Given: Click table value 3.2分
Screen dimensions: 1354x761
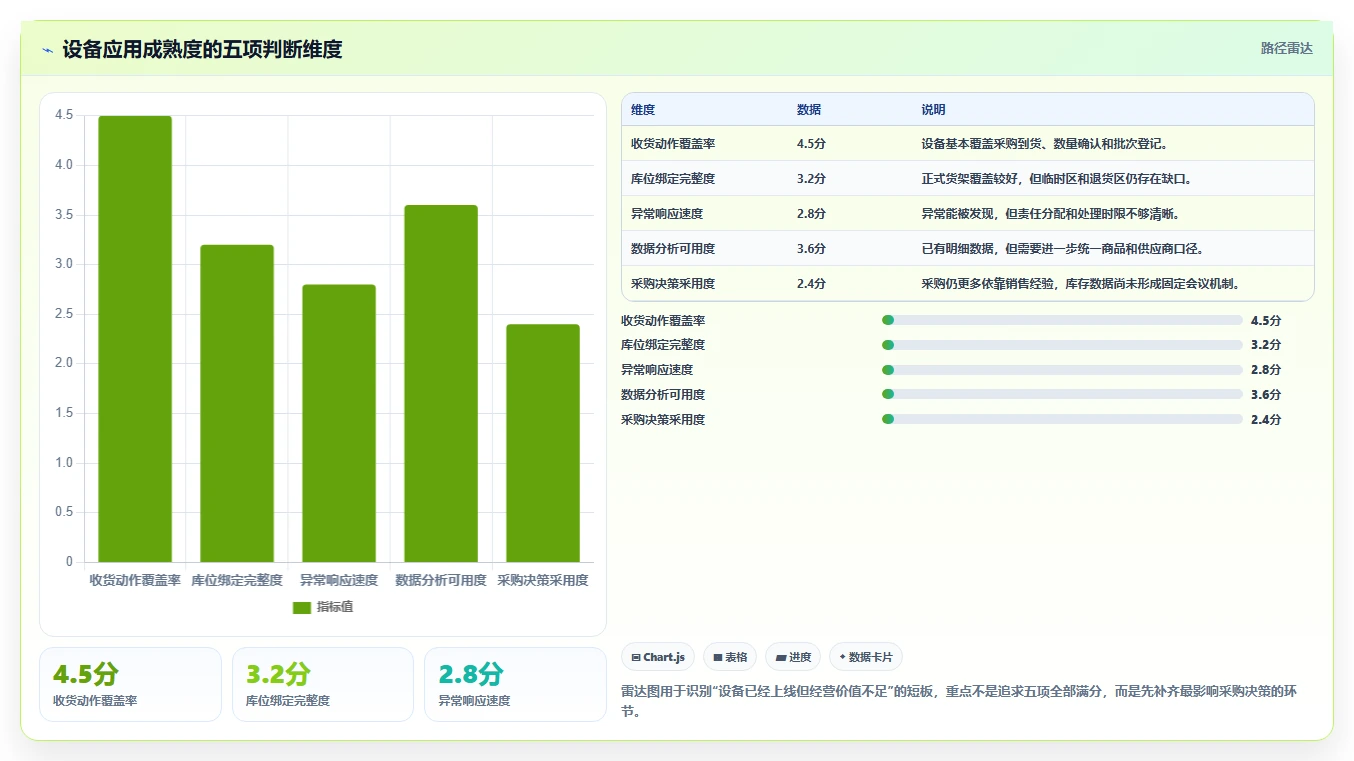Looking at the screenshot, I should pos(811,179).
